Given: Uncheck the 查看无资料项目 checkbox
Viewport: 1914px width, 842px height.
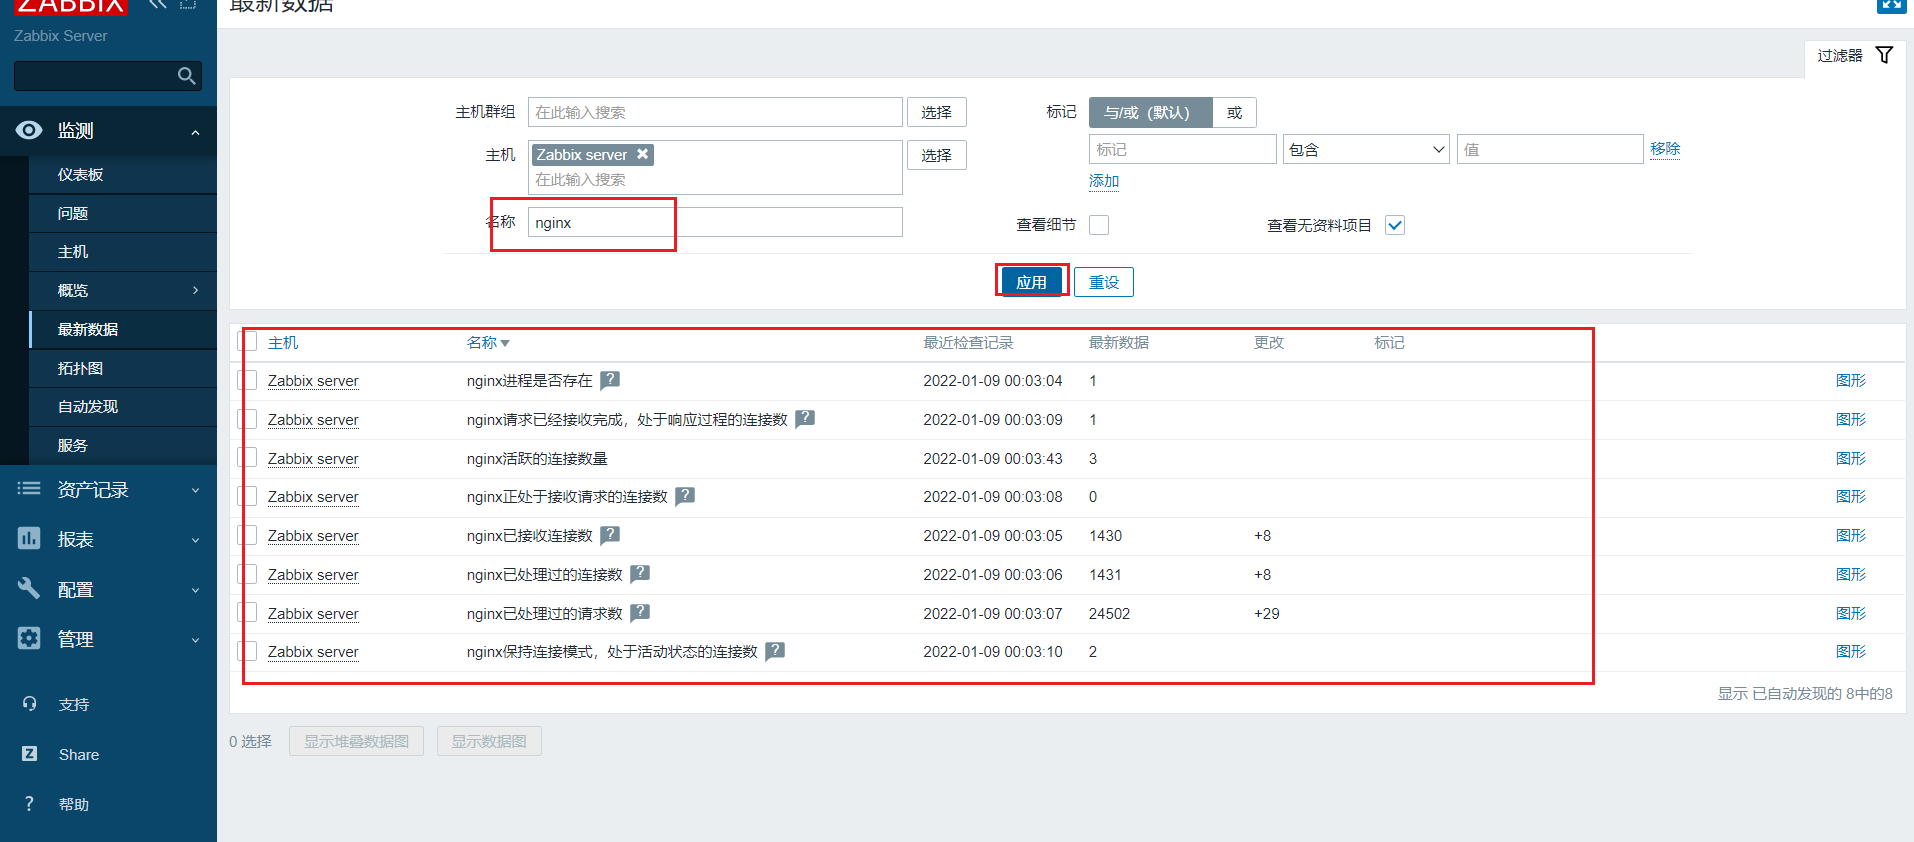Looking at the screenshot, I should tap(1395, 225).
